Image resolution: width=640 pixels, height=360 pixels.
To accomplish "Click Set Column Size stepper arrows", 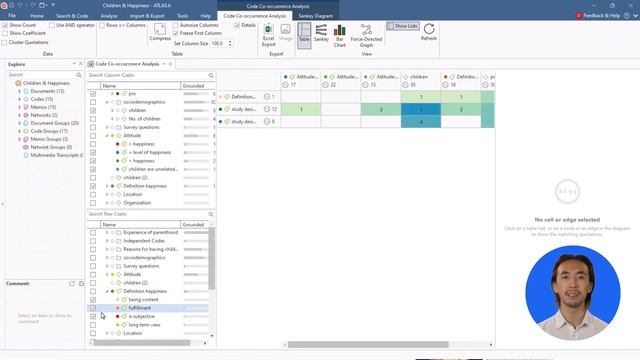I will (230, 43).
